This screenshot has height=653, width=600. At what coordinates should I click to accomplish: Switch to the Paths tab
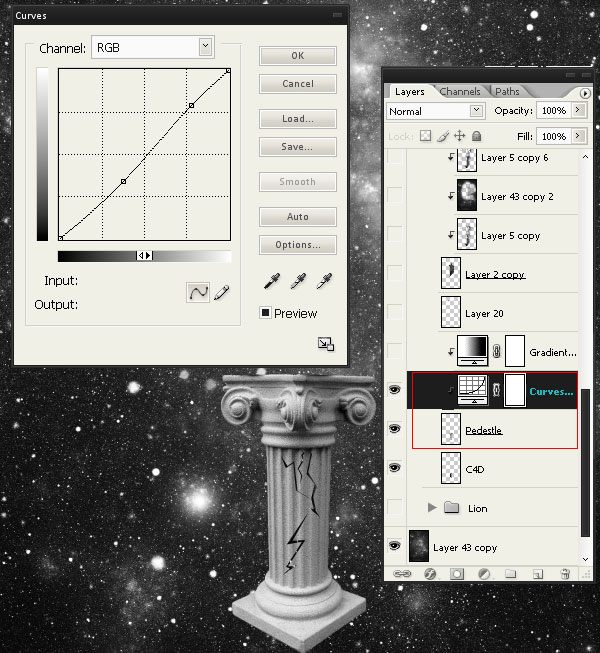(x=507, y=92)
